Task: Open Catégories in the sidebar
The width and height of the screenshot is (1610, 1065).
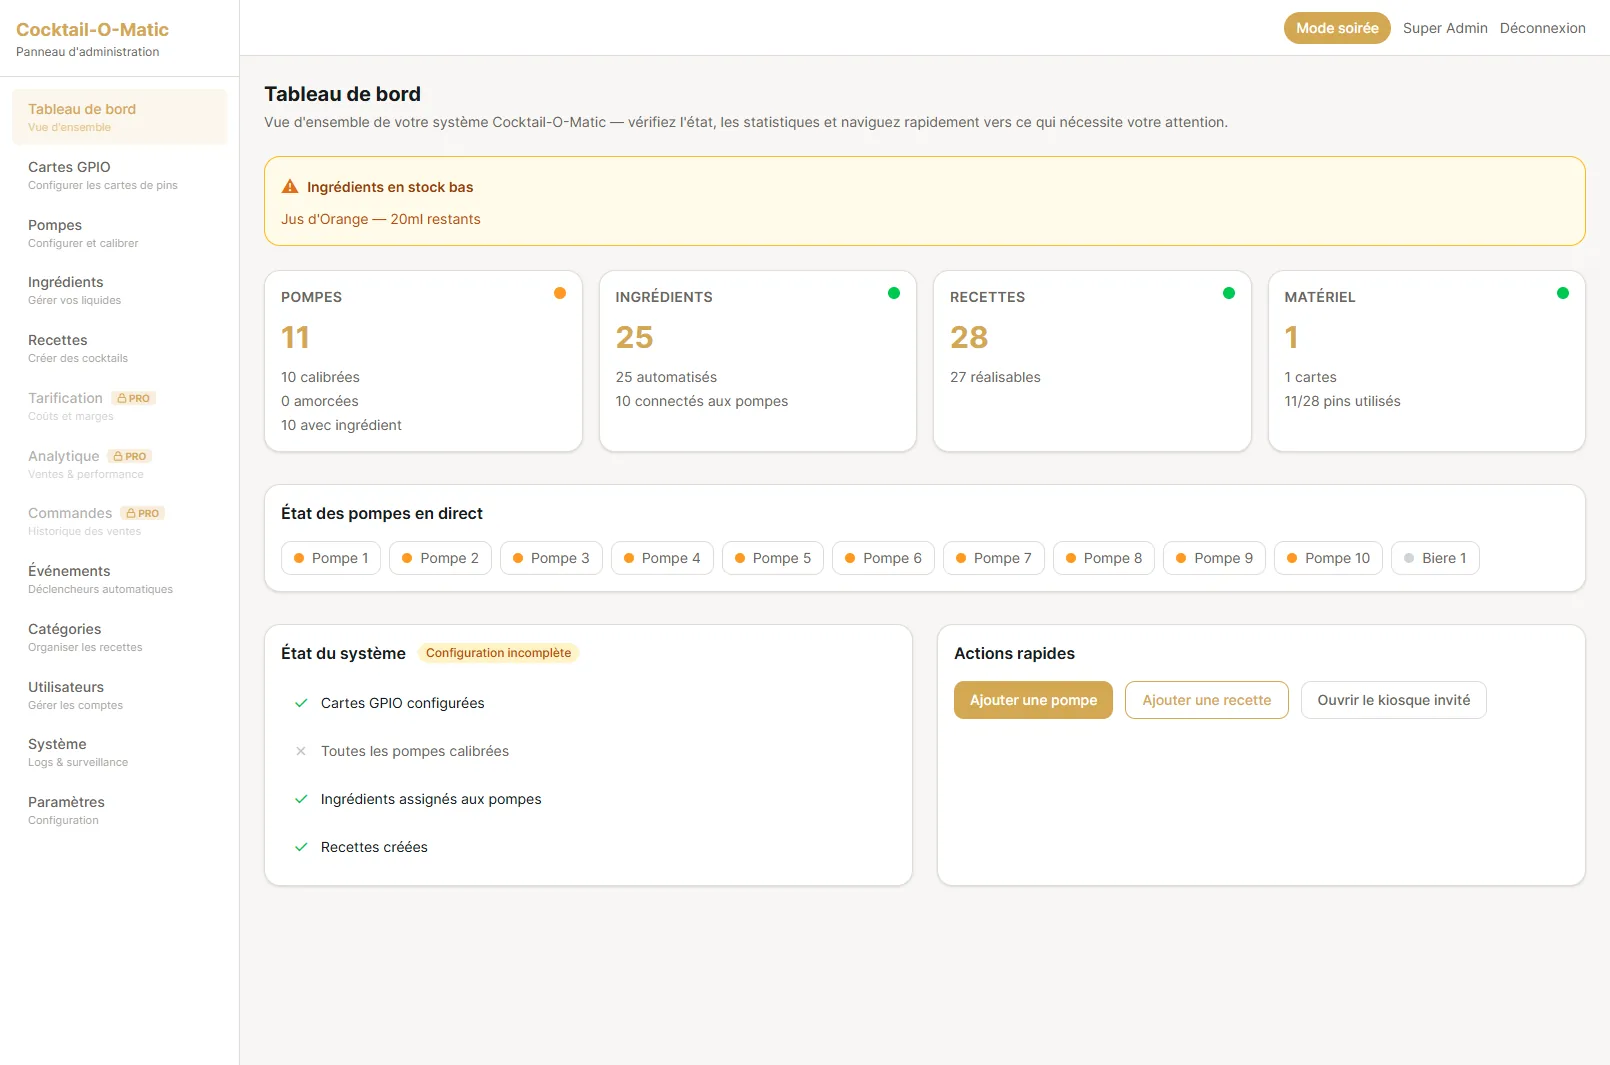Action: pyautogui.click(x=119, y=637)
